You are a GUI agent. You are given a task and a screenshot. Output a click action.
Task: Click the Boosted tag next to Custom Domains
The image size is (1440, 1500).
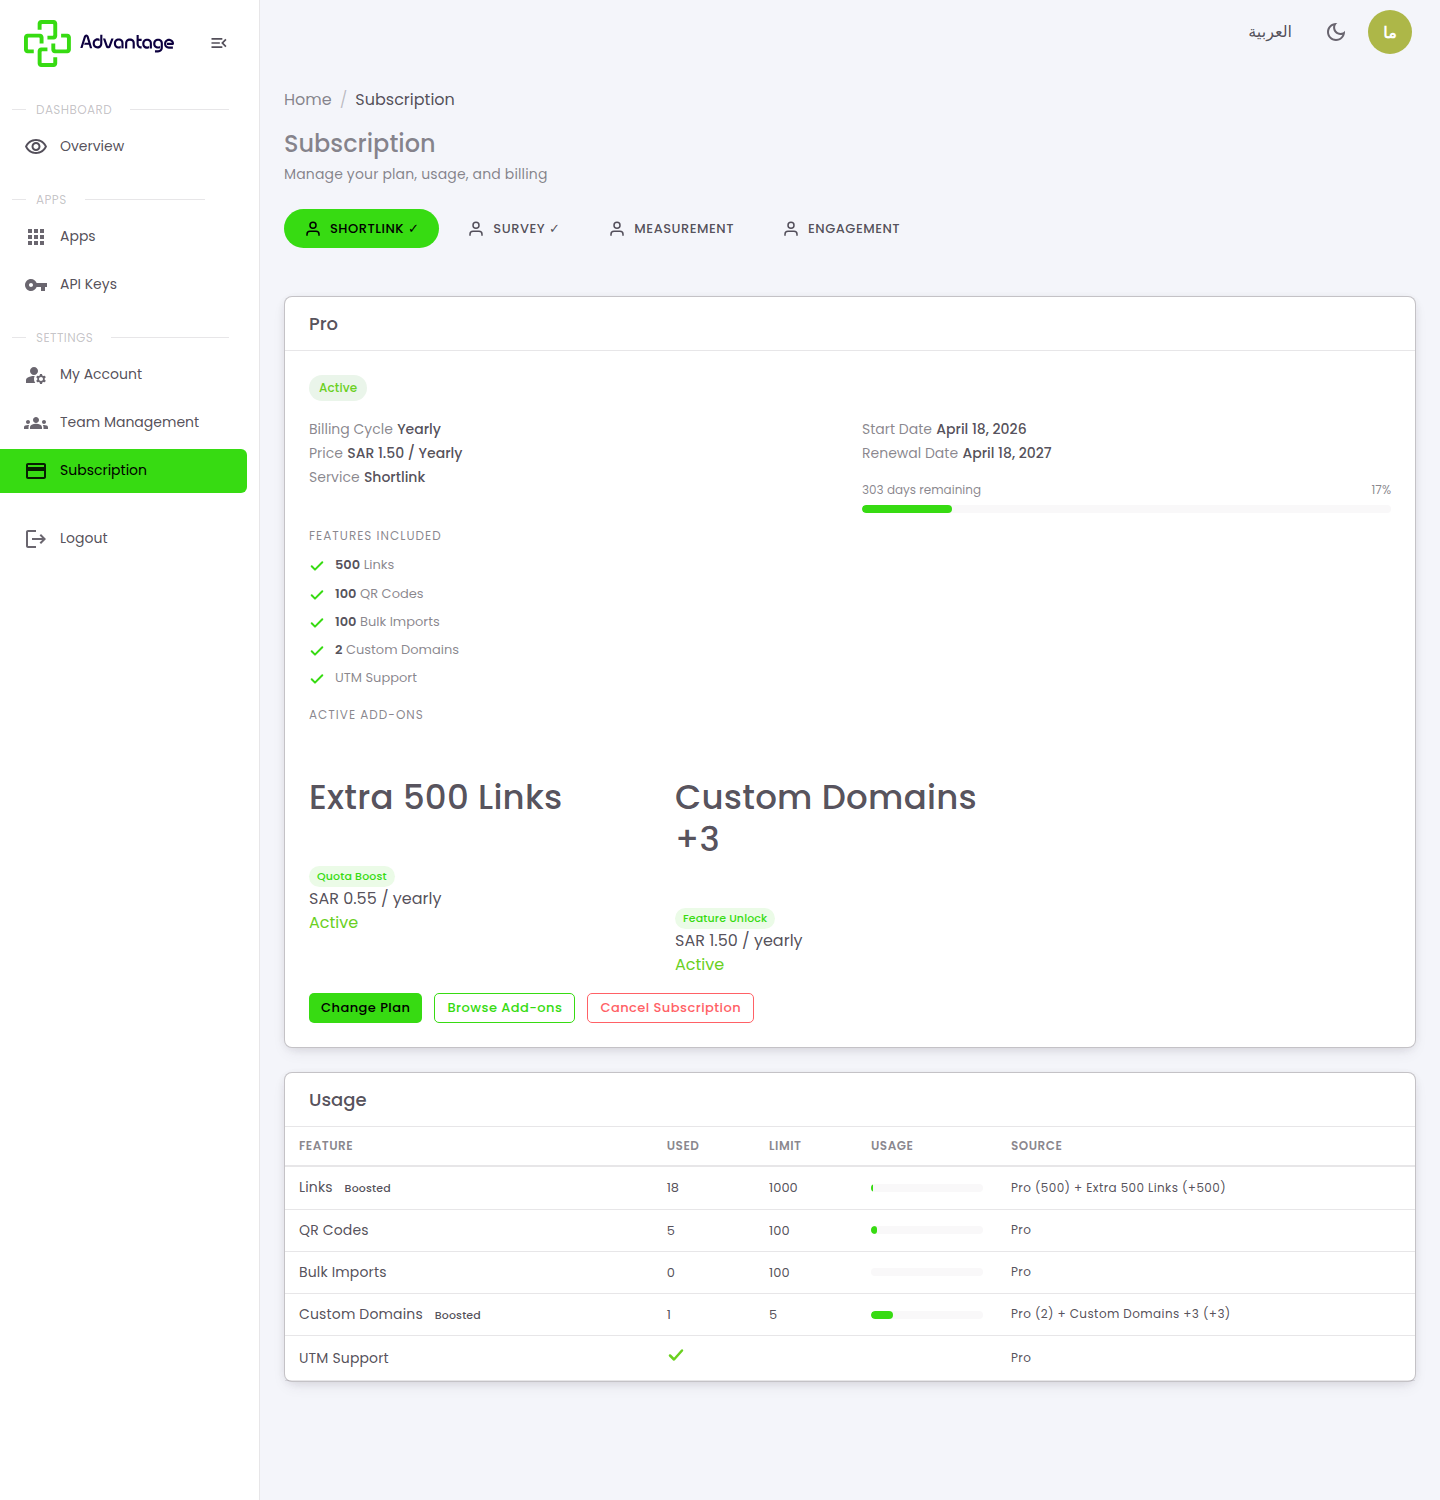458,1315
